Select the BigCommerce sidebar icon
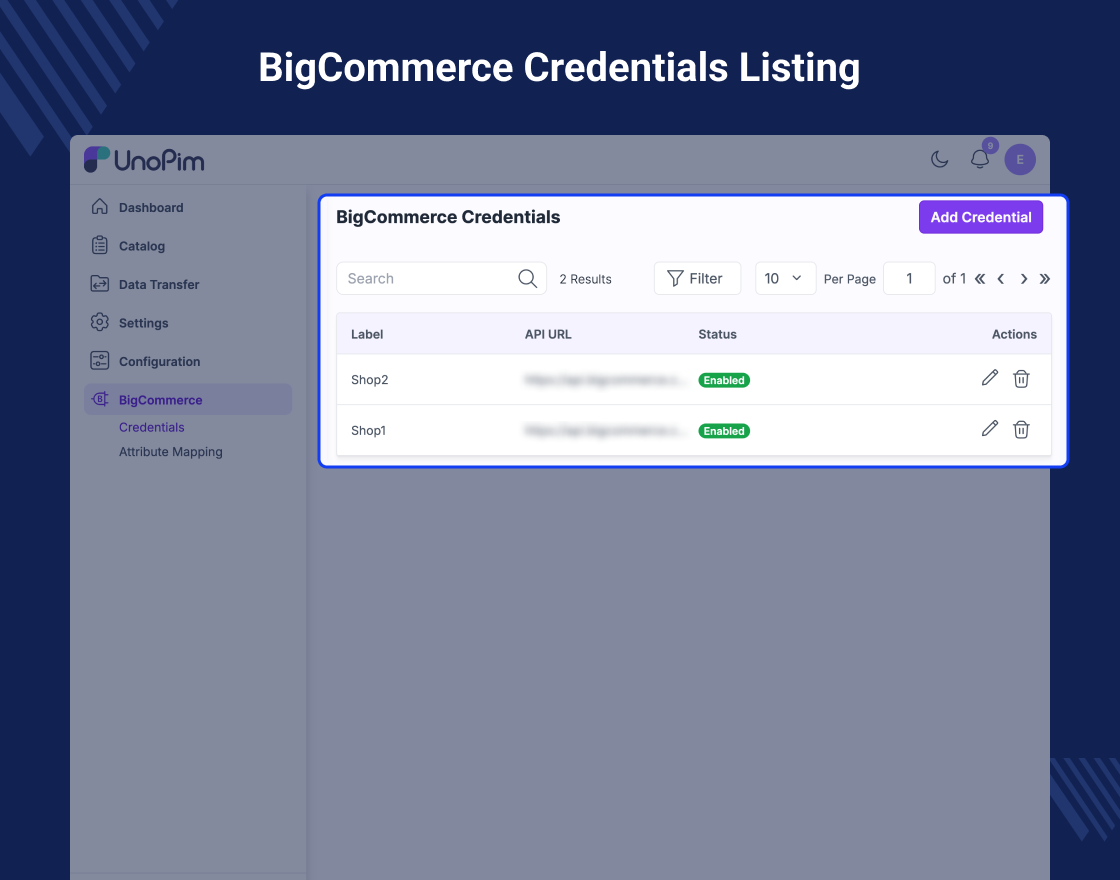Image resolution: width=1120 pixels, height=880 pixels. click(100, 399)
